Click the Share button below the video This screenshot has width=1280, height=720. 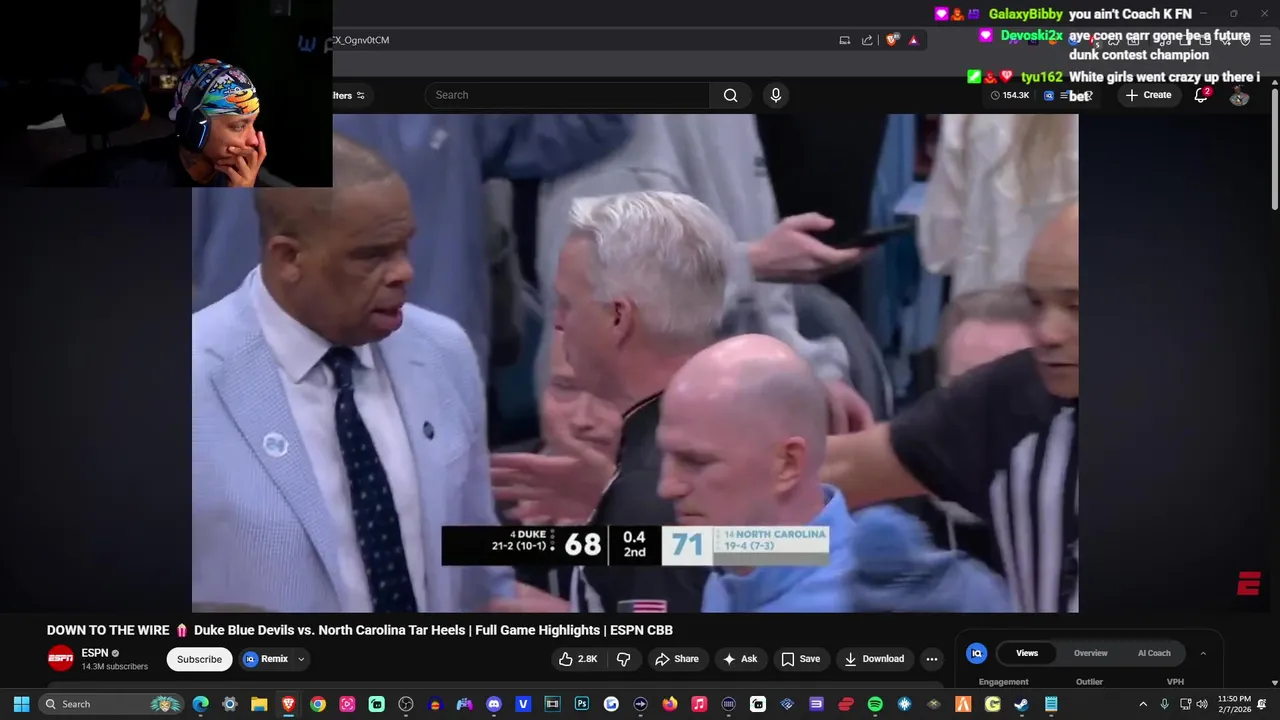click(677, 659)
